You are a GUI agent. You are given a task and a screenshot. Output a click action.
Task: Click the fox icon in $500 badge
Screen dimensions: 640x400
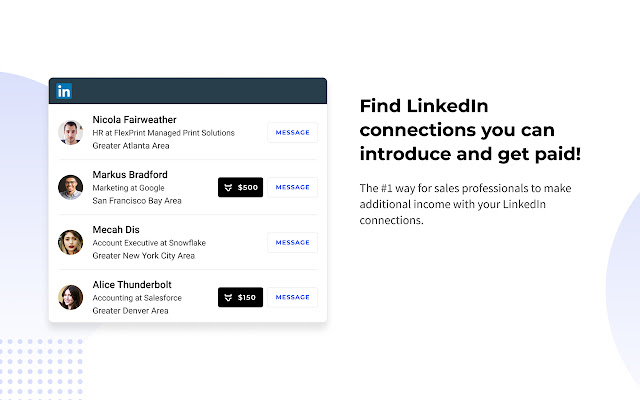click(228, 187)
